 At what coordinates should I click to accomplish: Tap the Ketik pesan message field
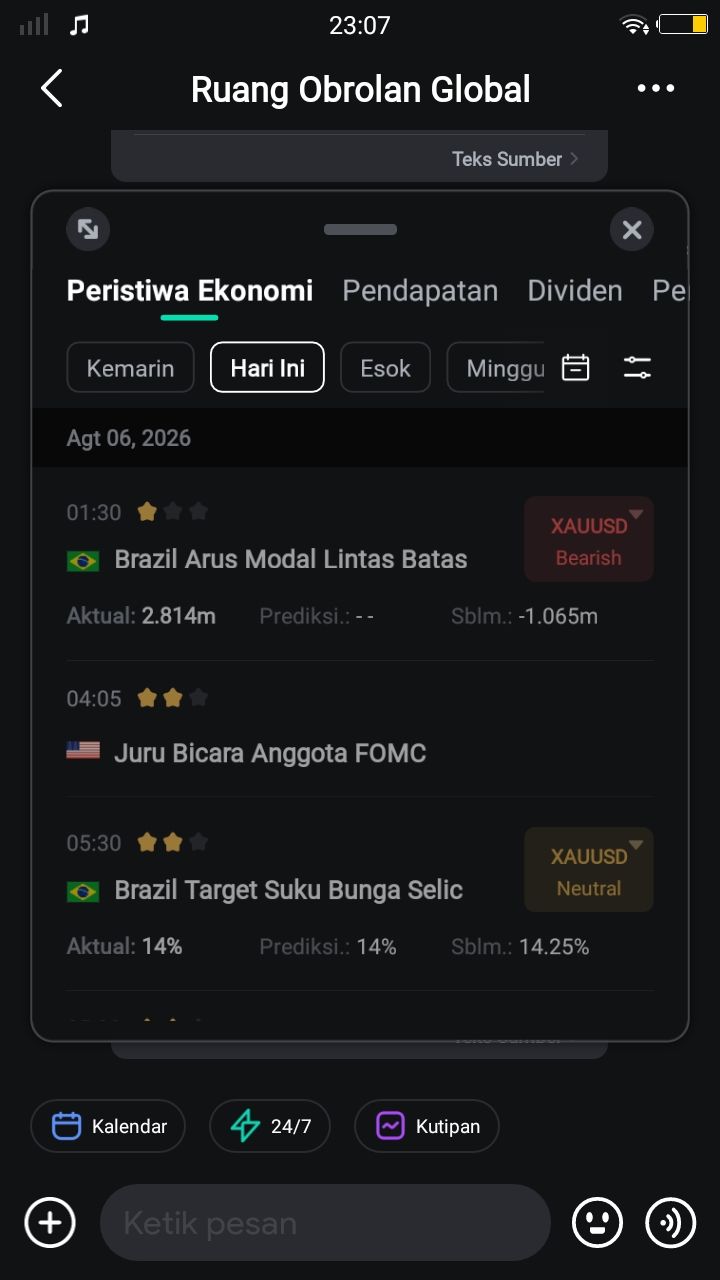pos(325,1223)
